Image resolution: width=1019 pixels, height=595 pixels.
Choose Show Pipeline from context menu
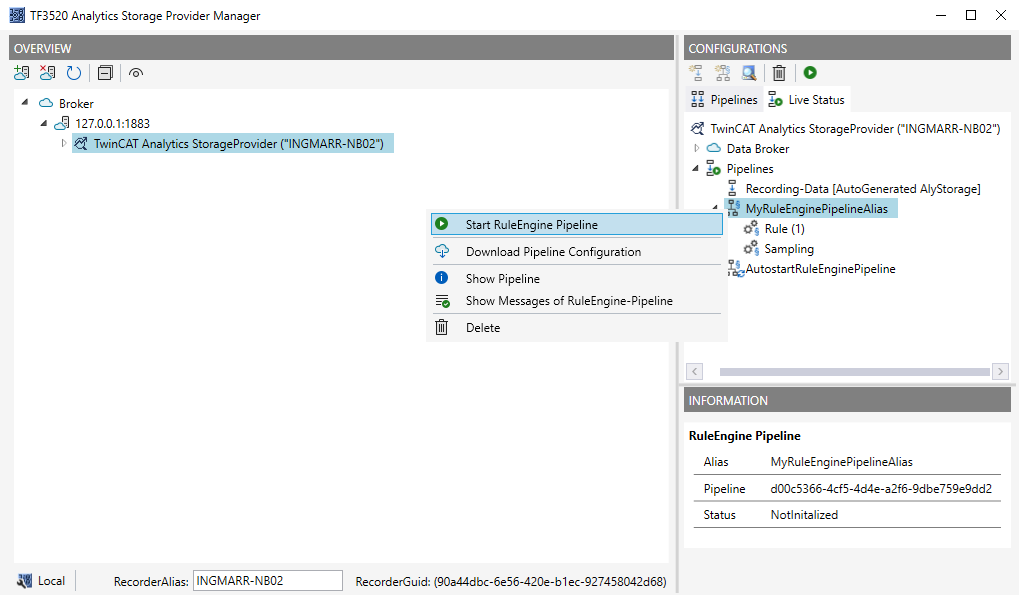[x=577, y=278]
